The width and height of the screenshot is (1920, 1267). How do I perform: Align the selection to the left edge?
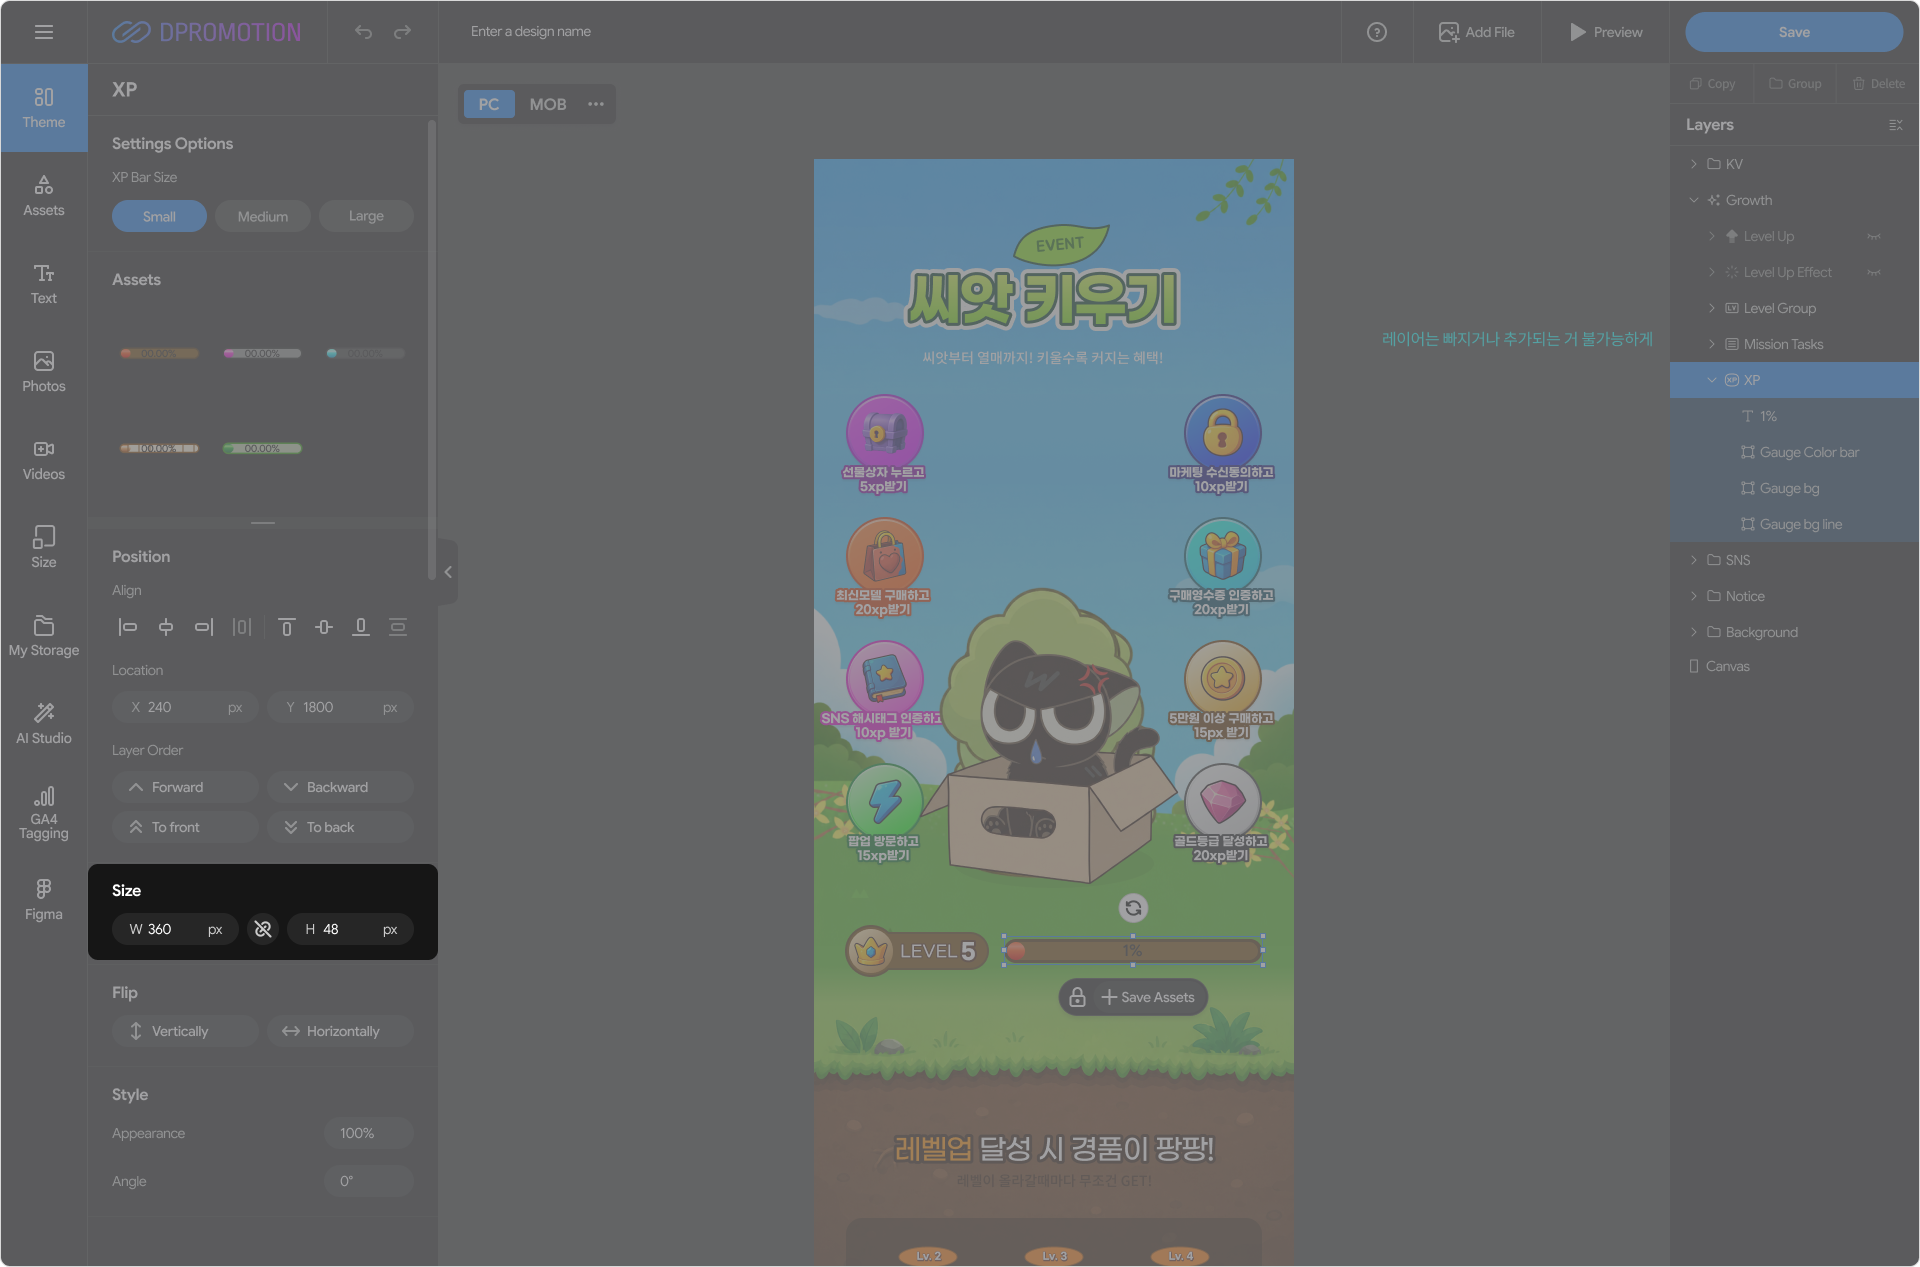click(x=128, y=627)
